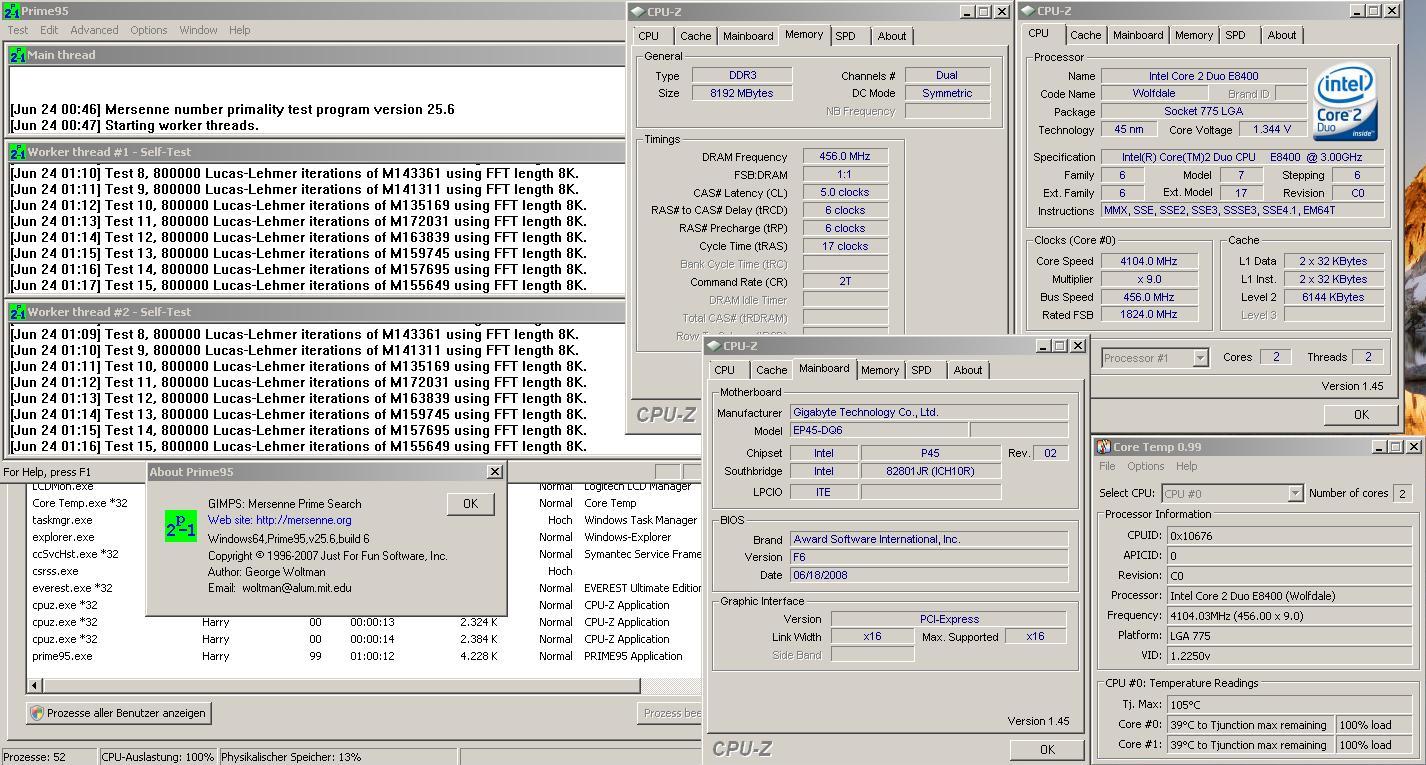This screenshot has width=1426, height=765.
Task: Click the left arrow of process list scrollbar
Action: tap(36, 685)
